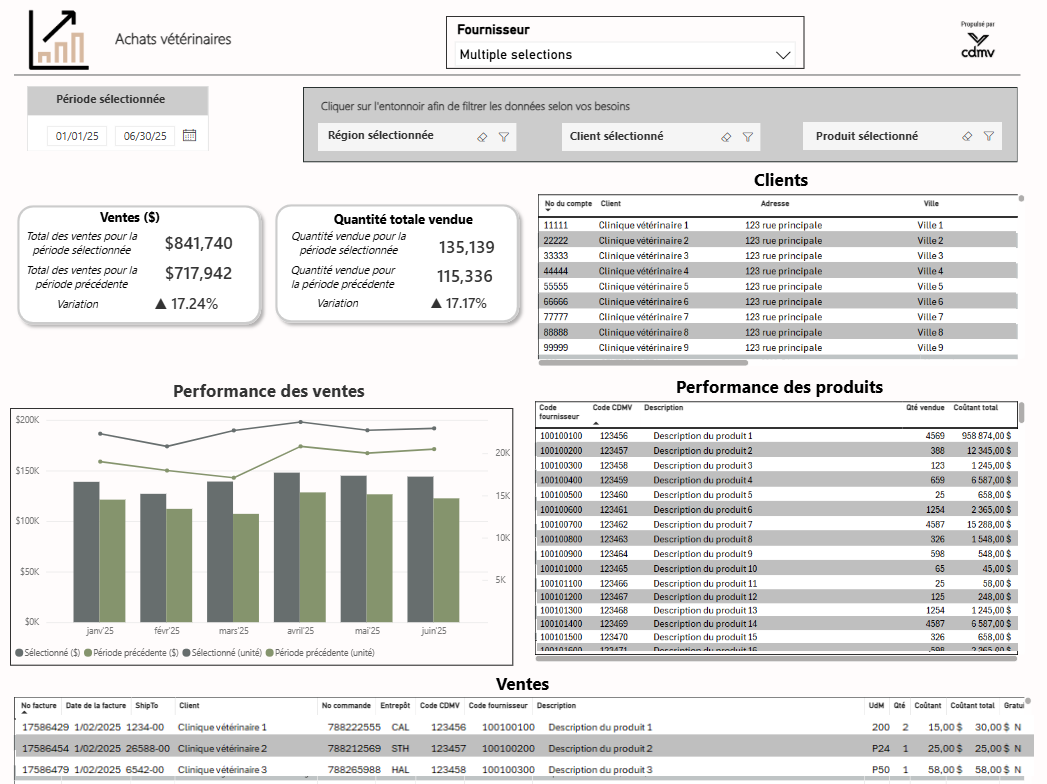The width and height of the screenshot is (1047, 784).
Task: Clear the Produit sélectionné filter with eraser
Action: (x=967, y=137)
